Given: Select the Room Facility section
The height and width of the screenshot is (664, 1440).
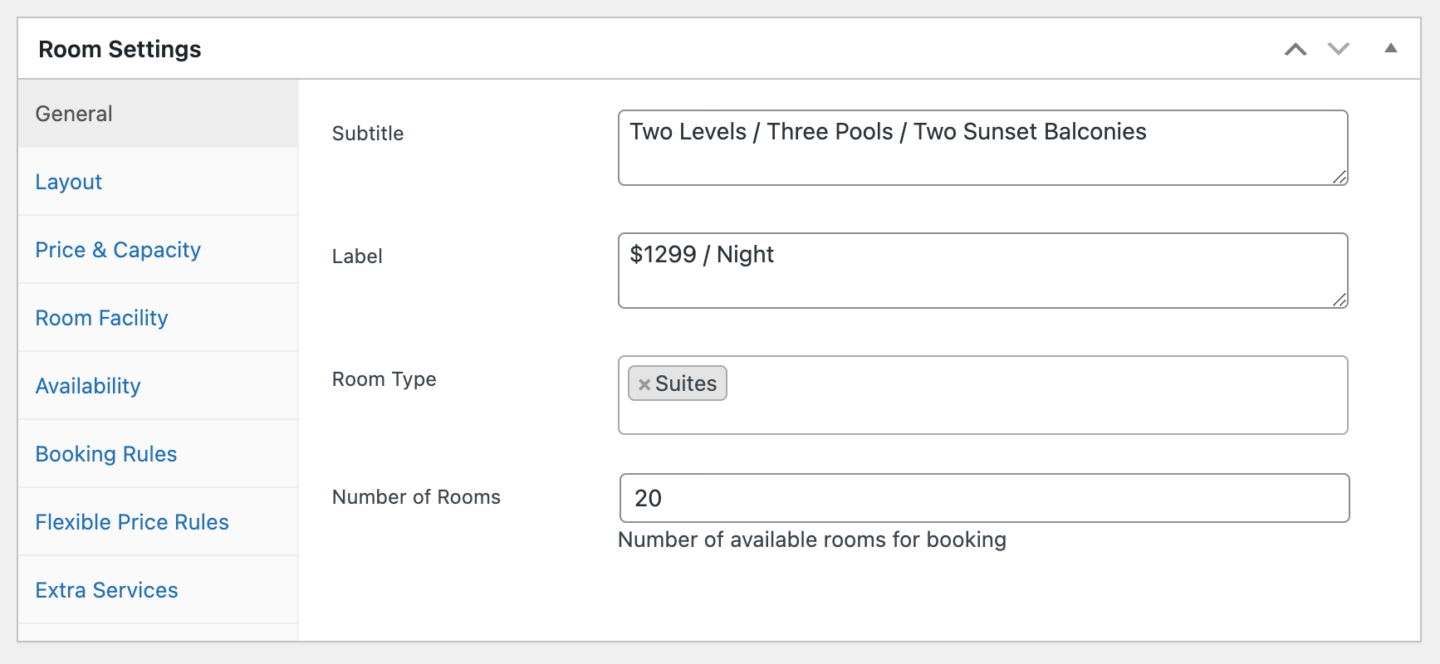Looking at the screenshot, I should click(x=101, y=317).
